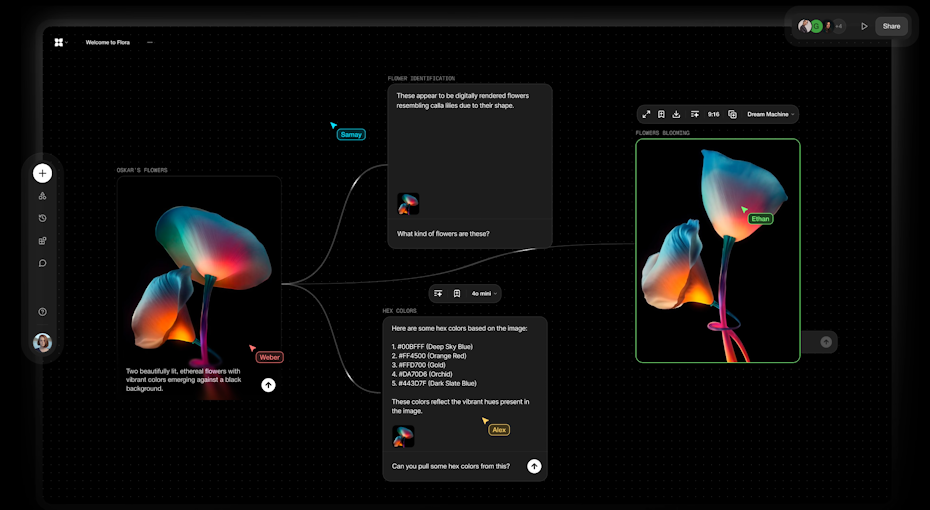930x510 pixels.
Task: Open the blocks library icon in sidebar
Action: (x=42, y=241)
